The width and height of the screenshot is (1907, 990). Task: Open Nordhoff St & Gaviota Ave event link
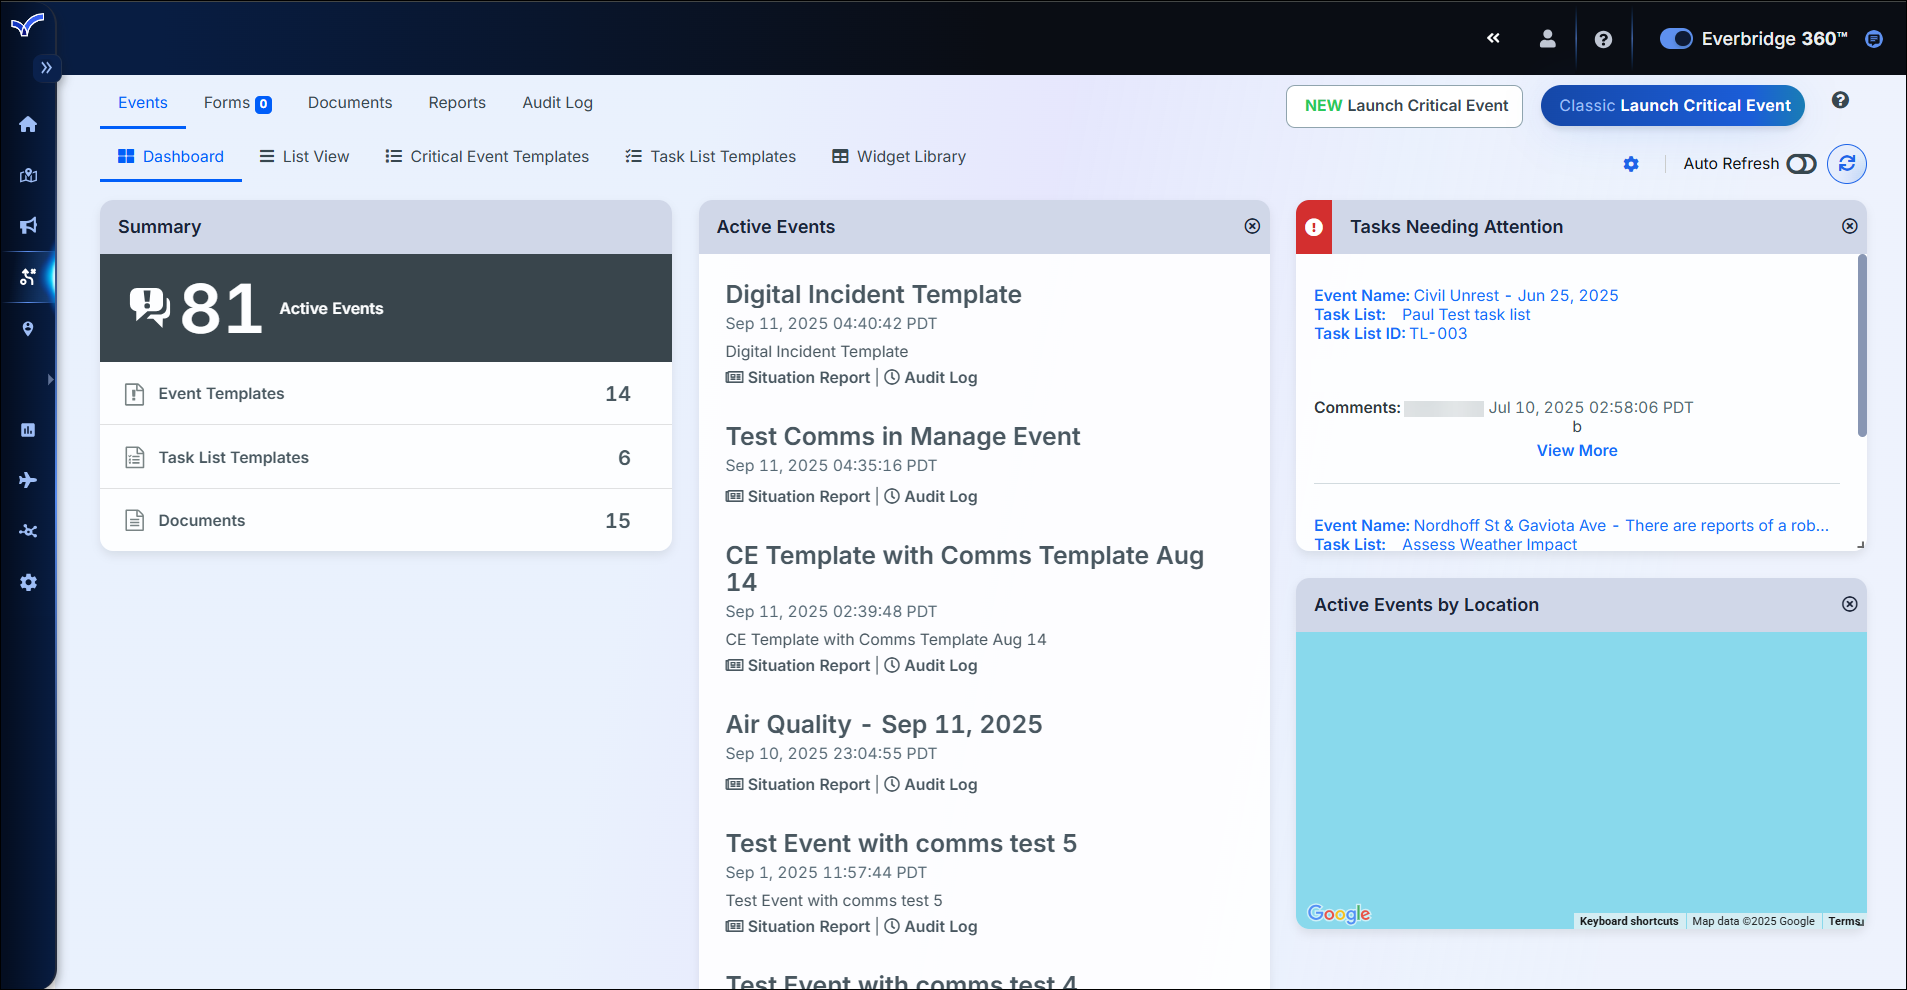pyautogui.click(x=1621, y=526)
